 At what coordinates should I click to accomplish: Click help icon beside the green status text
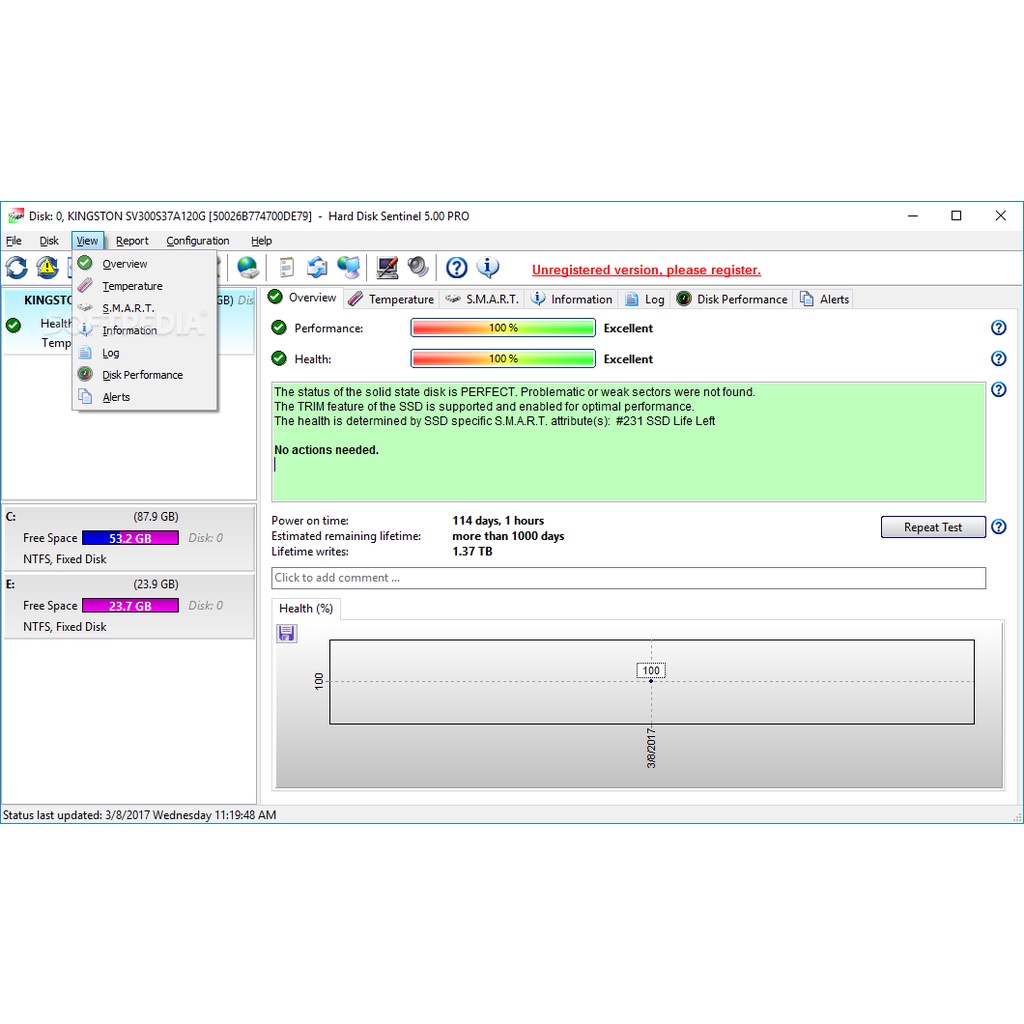click(x=999, y=390)
